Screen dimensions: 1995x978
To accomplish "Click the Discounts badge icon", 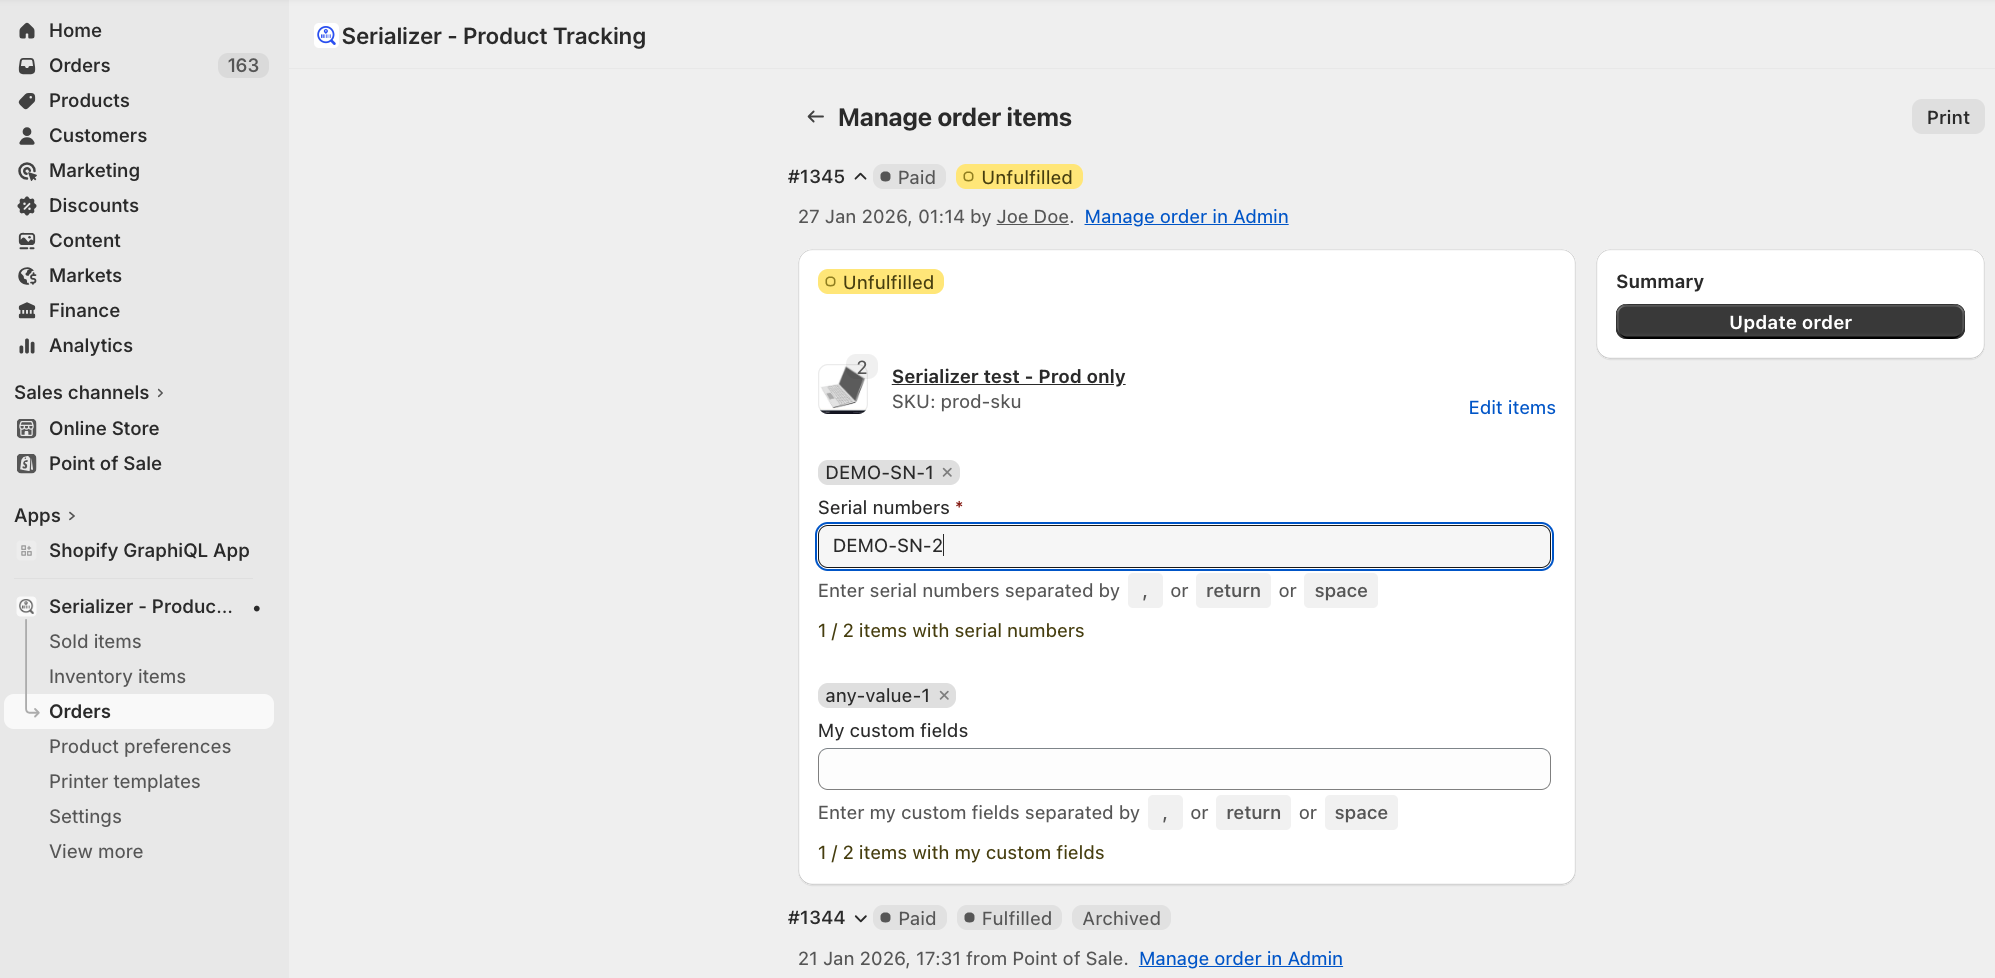I will point(27,206).
